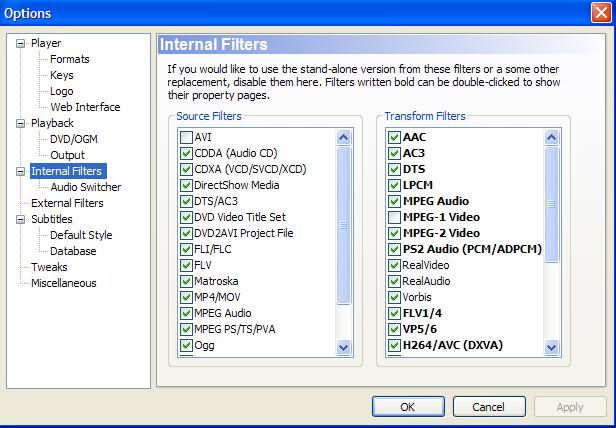Disable AAC transform filter

tap(394, 138)
